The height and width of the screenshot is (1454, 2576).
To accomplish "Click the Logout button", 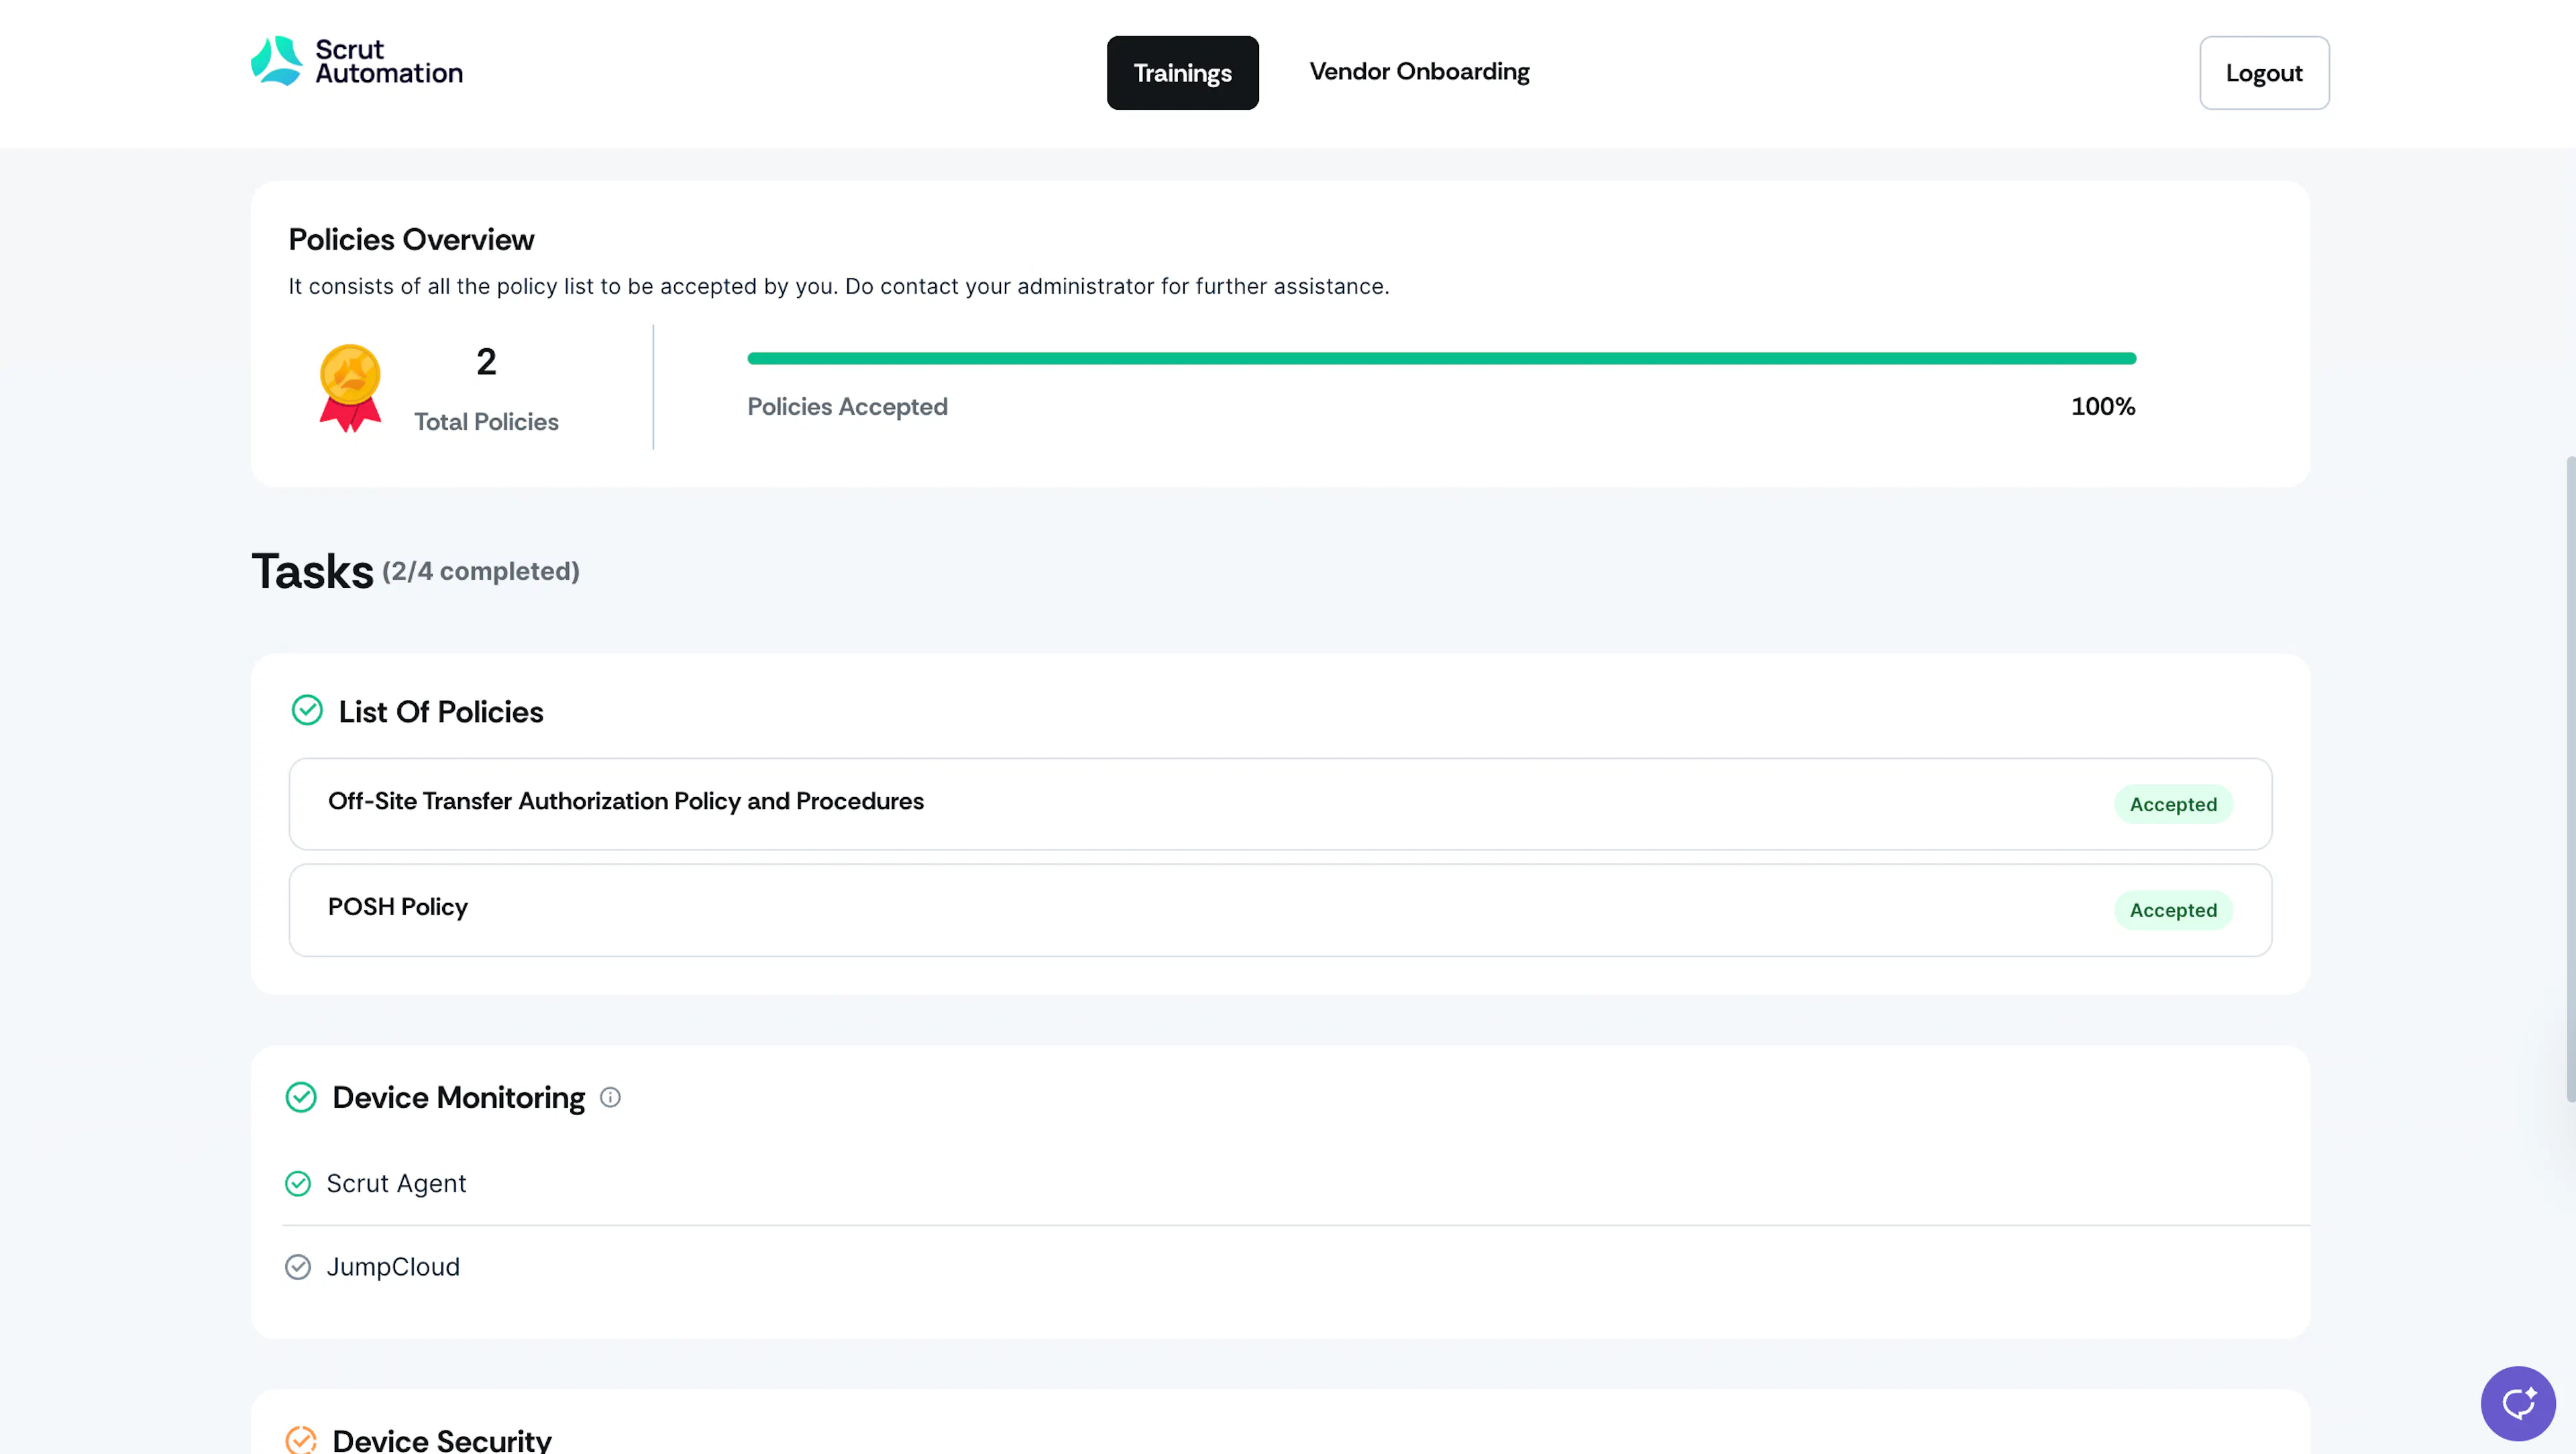I will coord(2264,73).
